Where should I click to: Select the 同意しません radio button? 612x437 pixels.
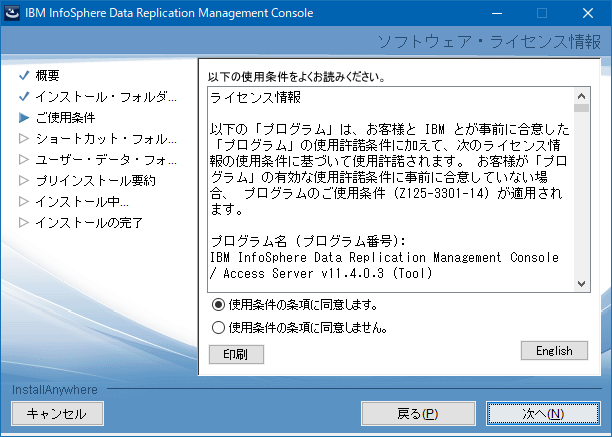[x=218, y=327]
